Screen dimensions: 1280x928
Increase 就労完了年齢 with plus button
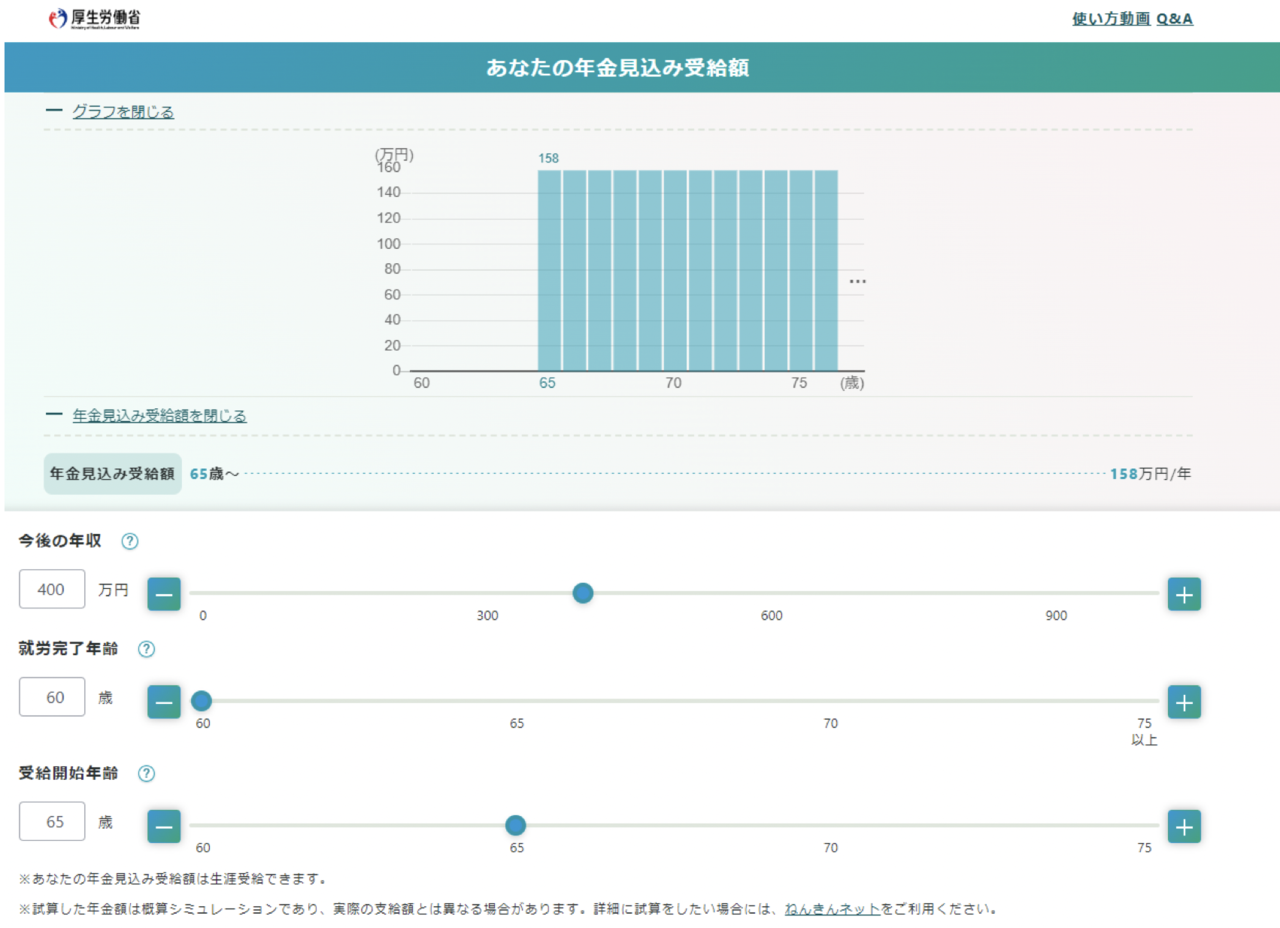pos(1184,702)
